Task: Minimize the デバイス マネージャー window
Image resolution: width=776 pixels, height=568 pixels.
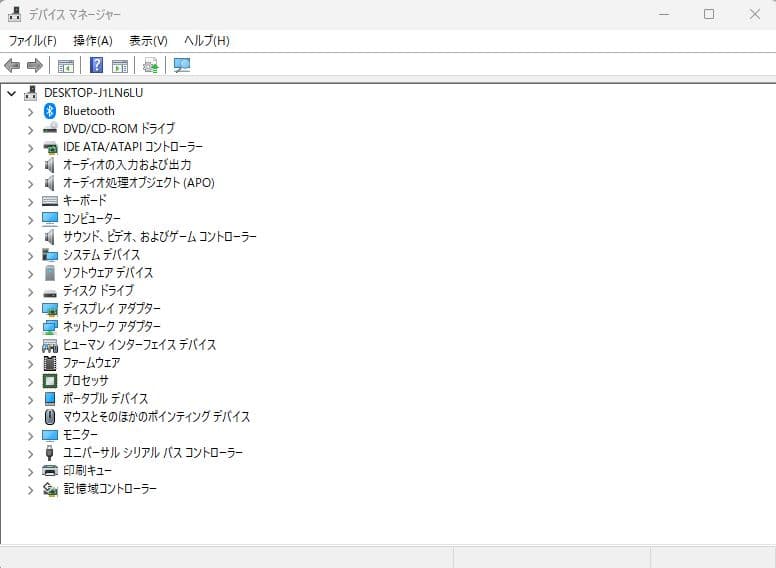Action: click(x=664, y=14)
